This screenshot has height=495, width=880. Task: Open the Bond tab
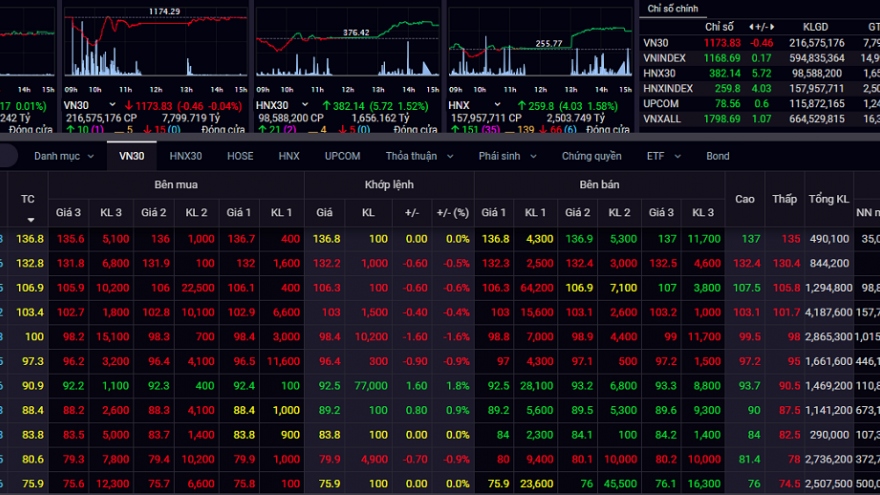click(718, 156)
